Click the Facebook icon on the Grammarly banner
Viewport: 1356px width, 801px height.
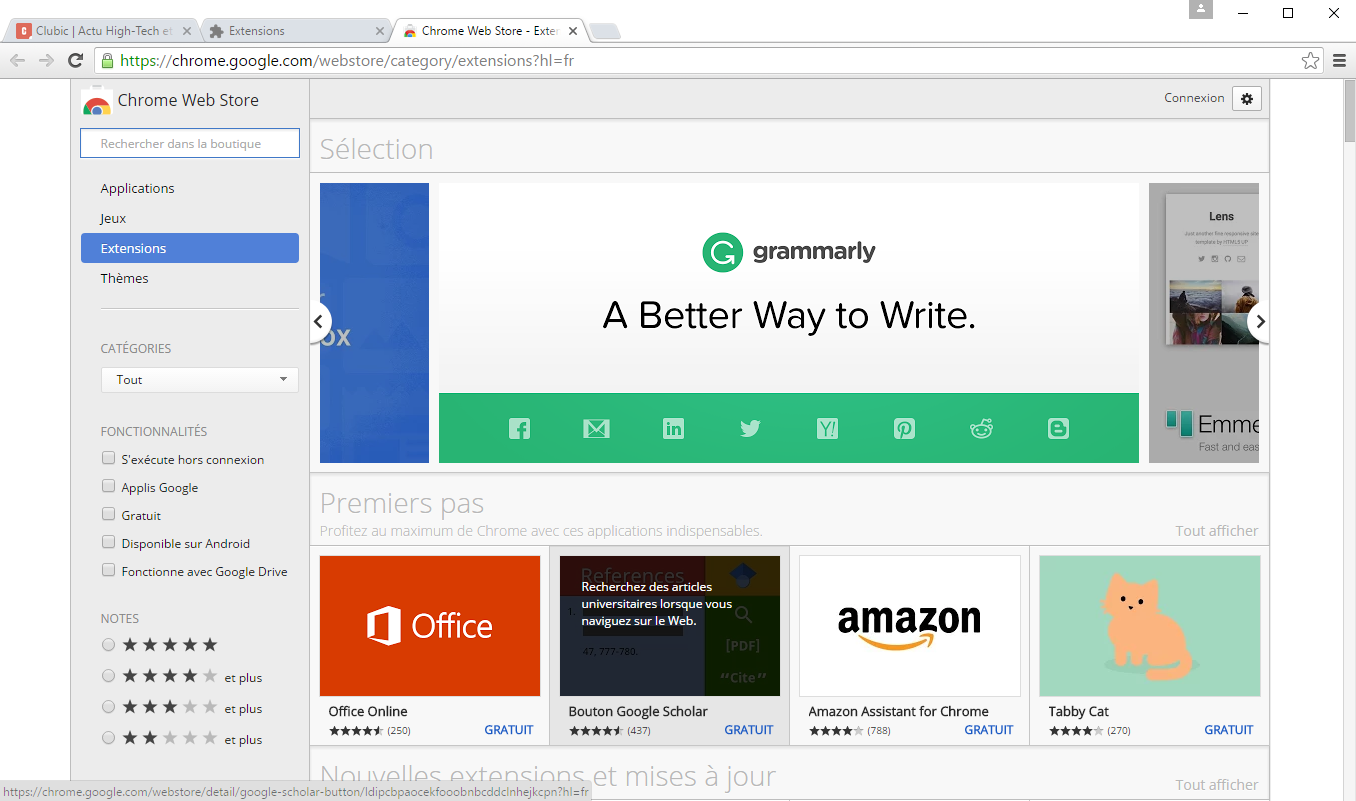(519, 428)
